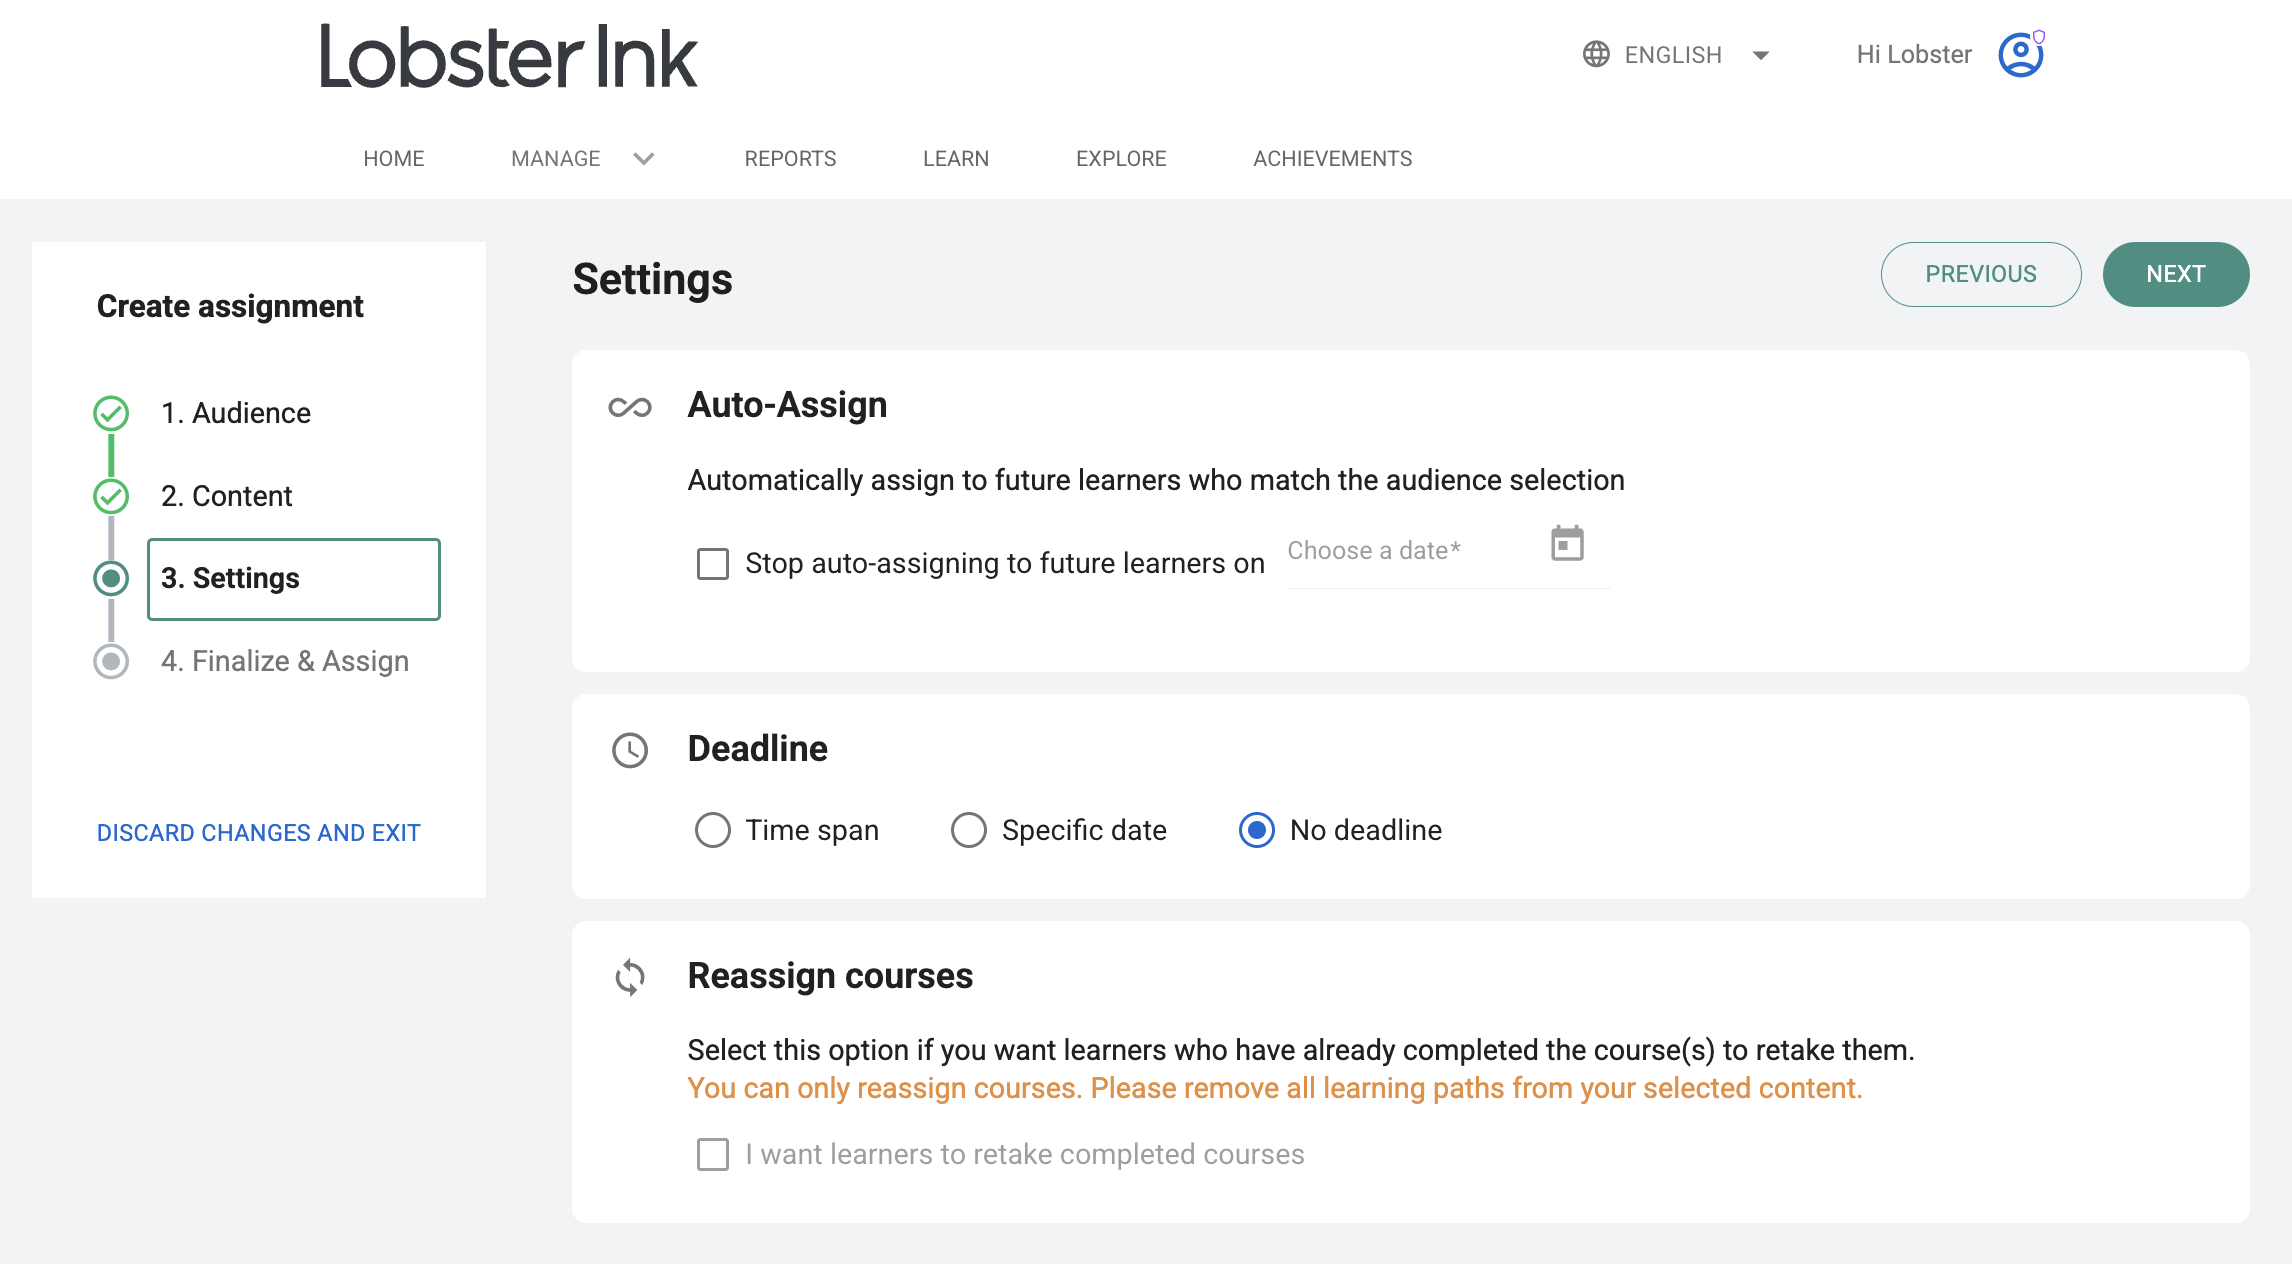Viewport: 2292px width, 1264px height.
Task: Select the No deadline radio button
Action: coord(1257,830)
